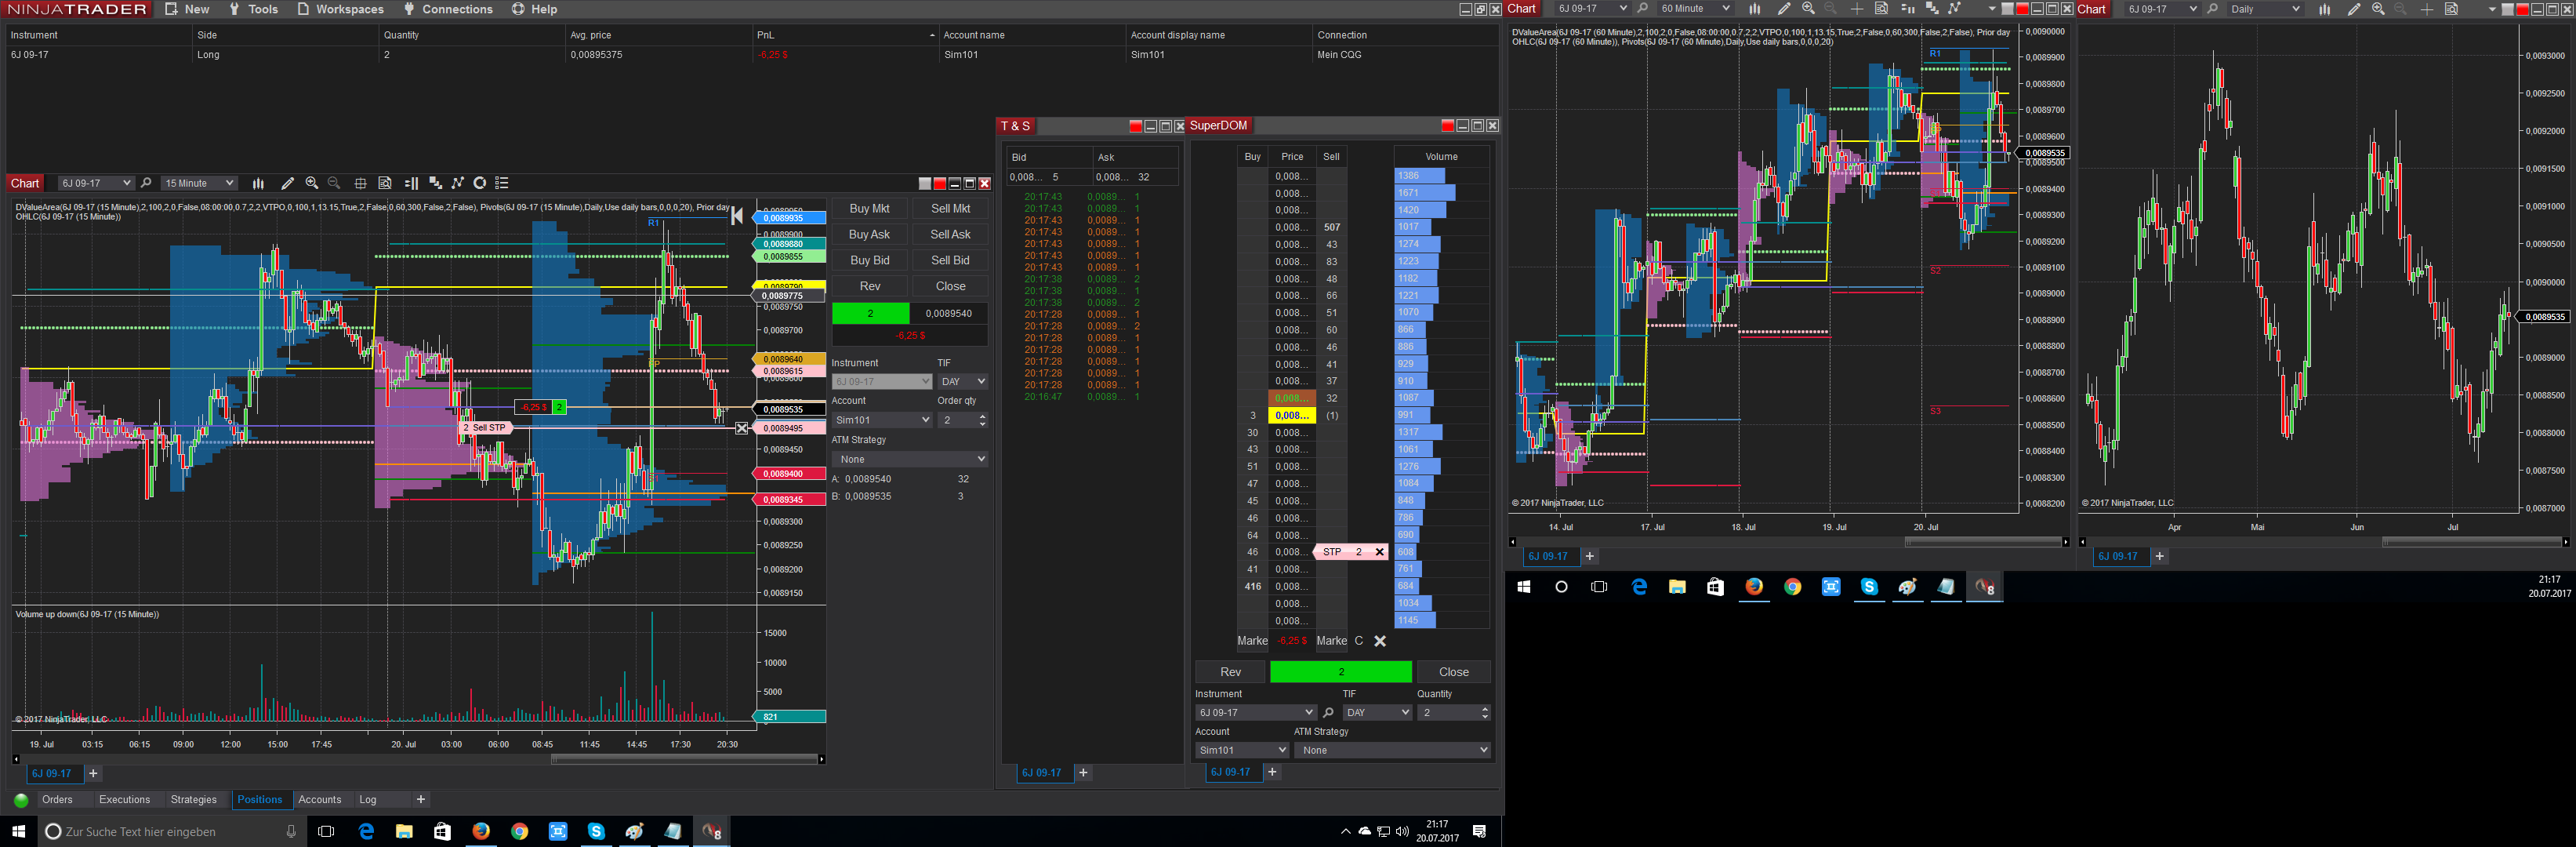Open the New menu
Image resolution: width=2576 pixels, height=847 pixels.
coord(187,9)
